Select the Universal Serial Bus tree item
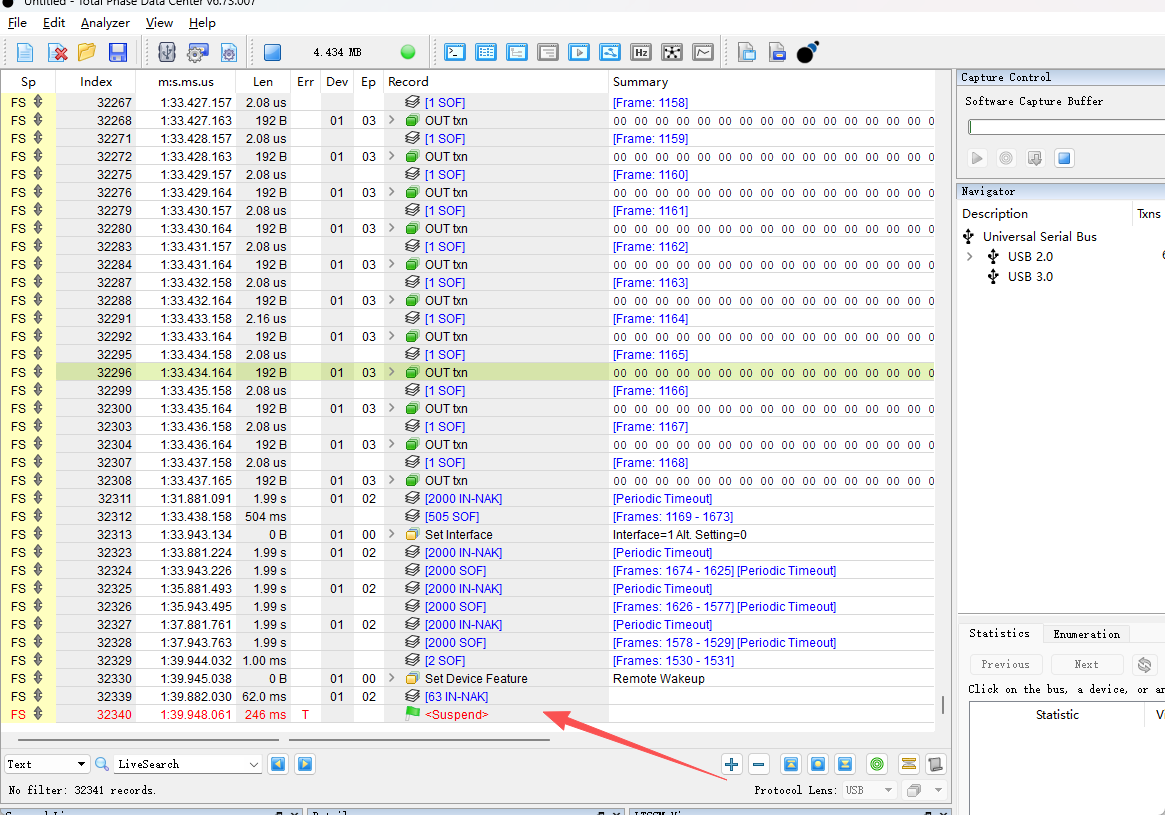Image resolution: width=1165 pixels, height=815 pixels. [1039, 236]
